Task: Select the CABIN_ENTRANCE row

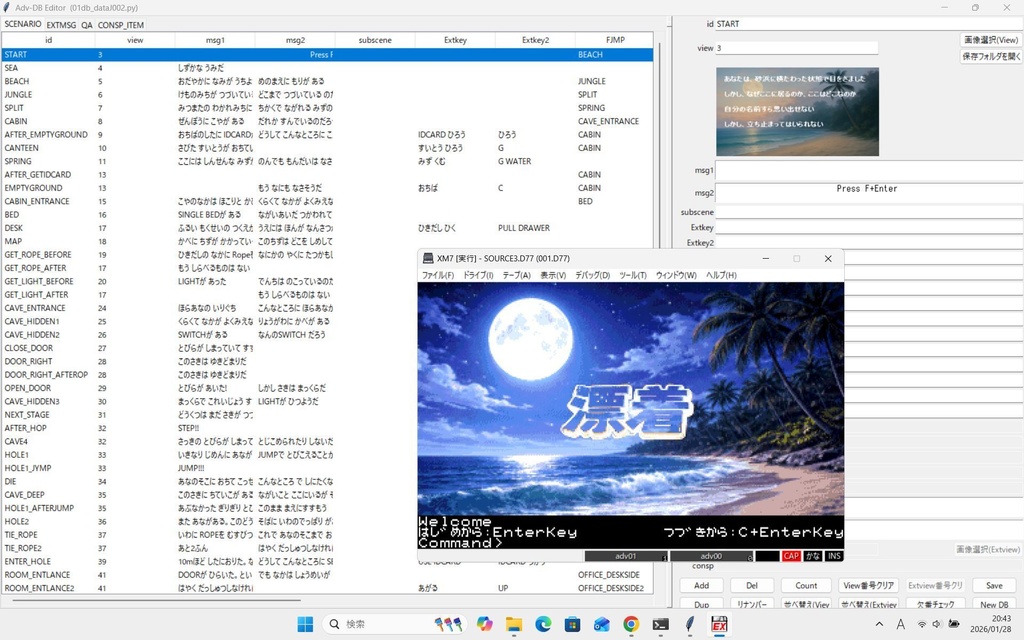Action: tap(327, 201)
